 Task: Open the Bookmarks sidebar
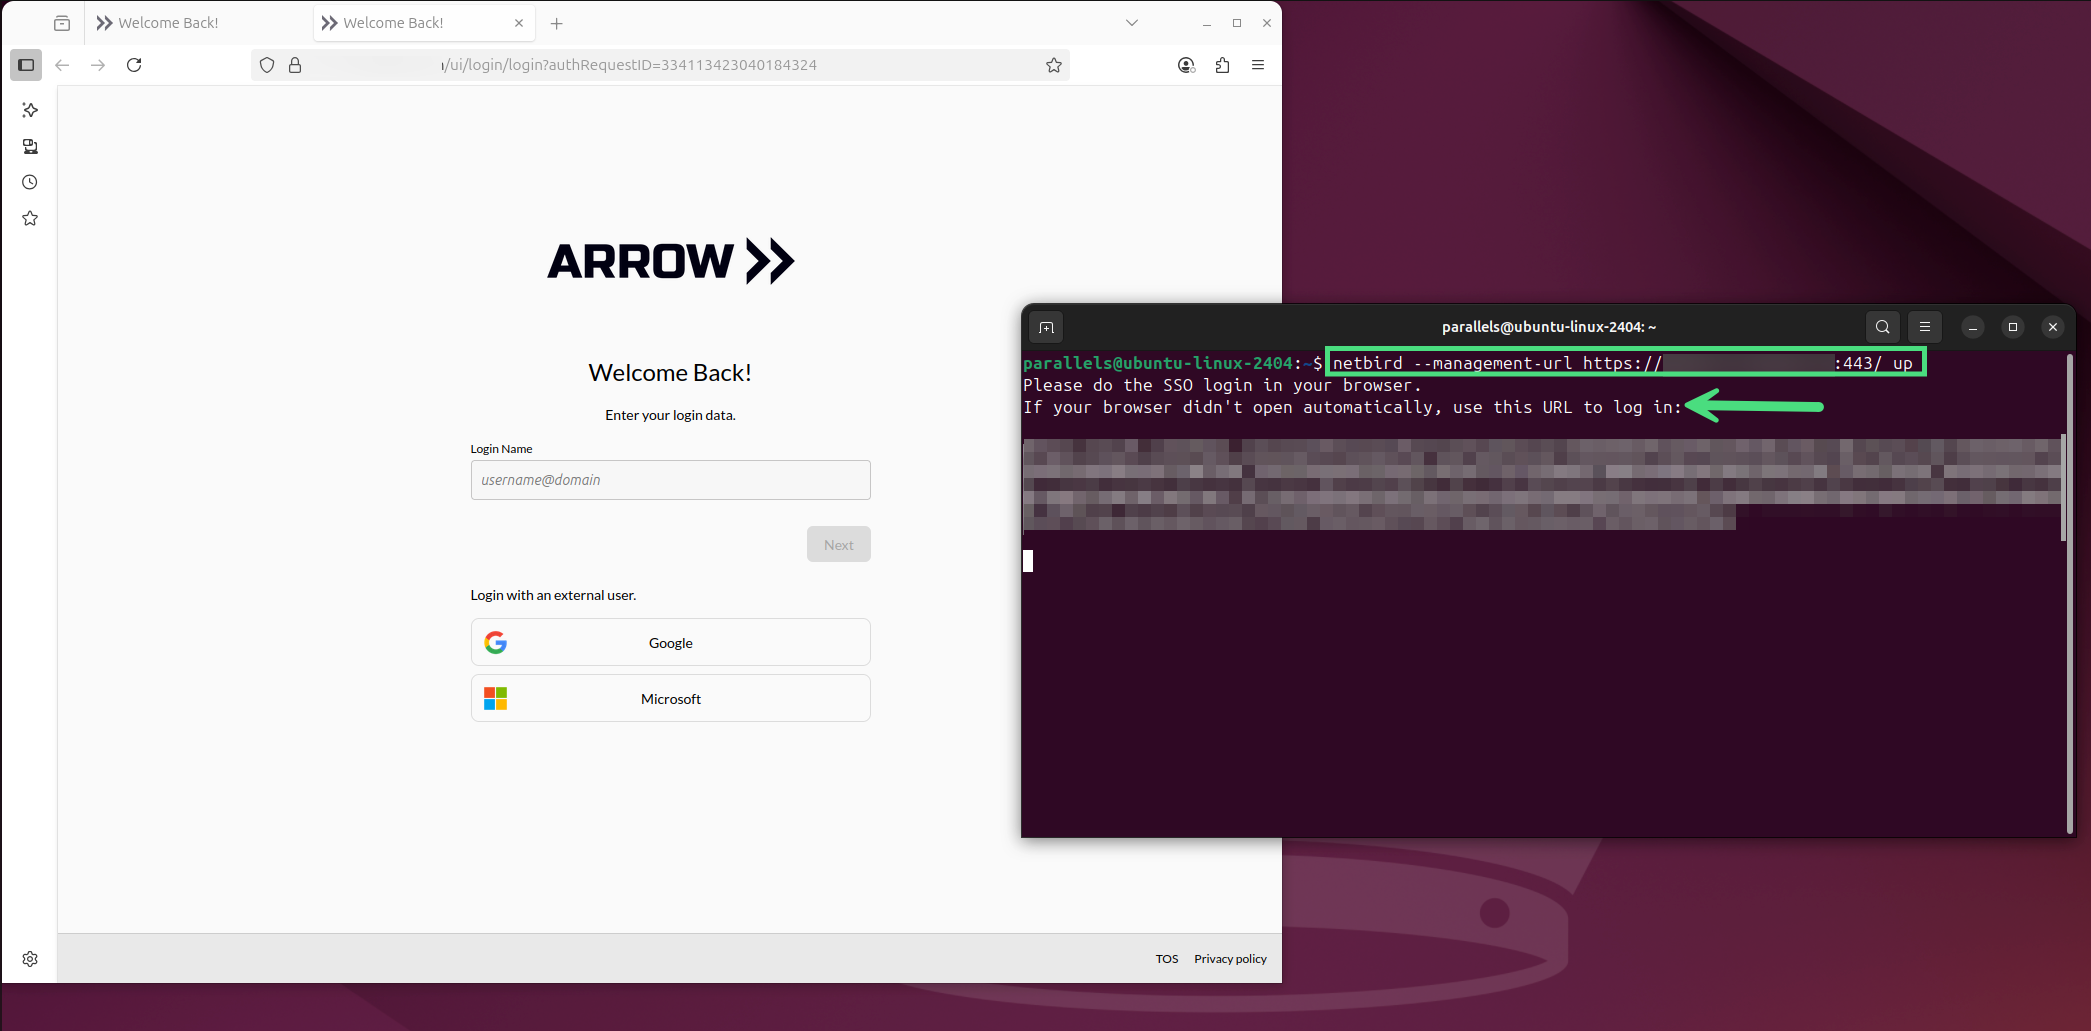point(29,218)
